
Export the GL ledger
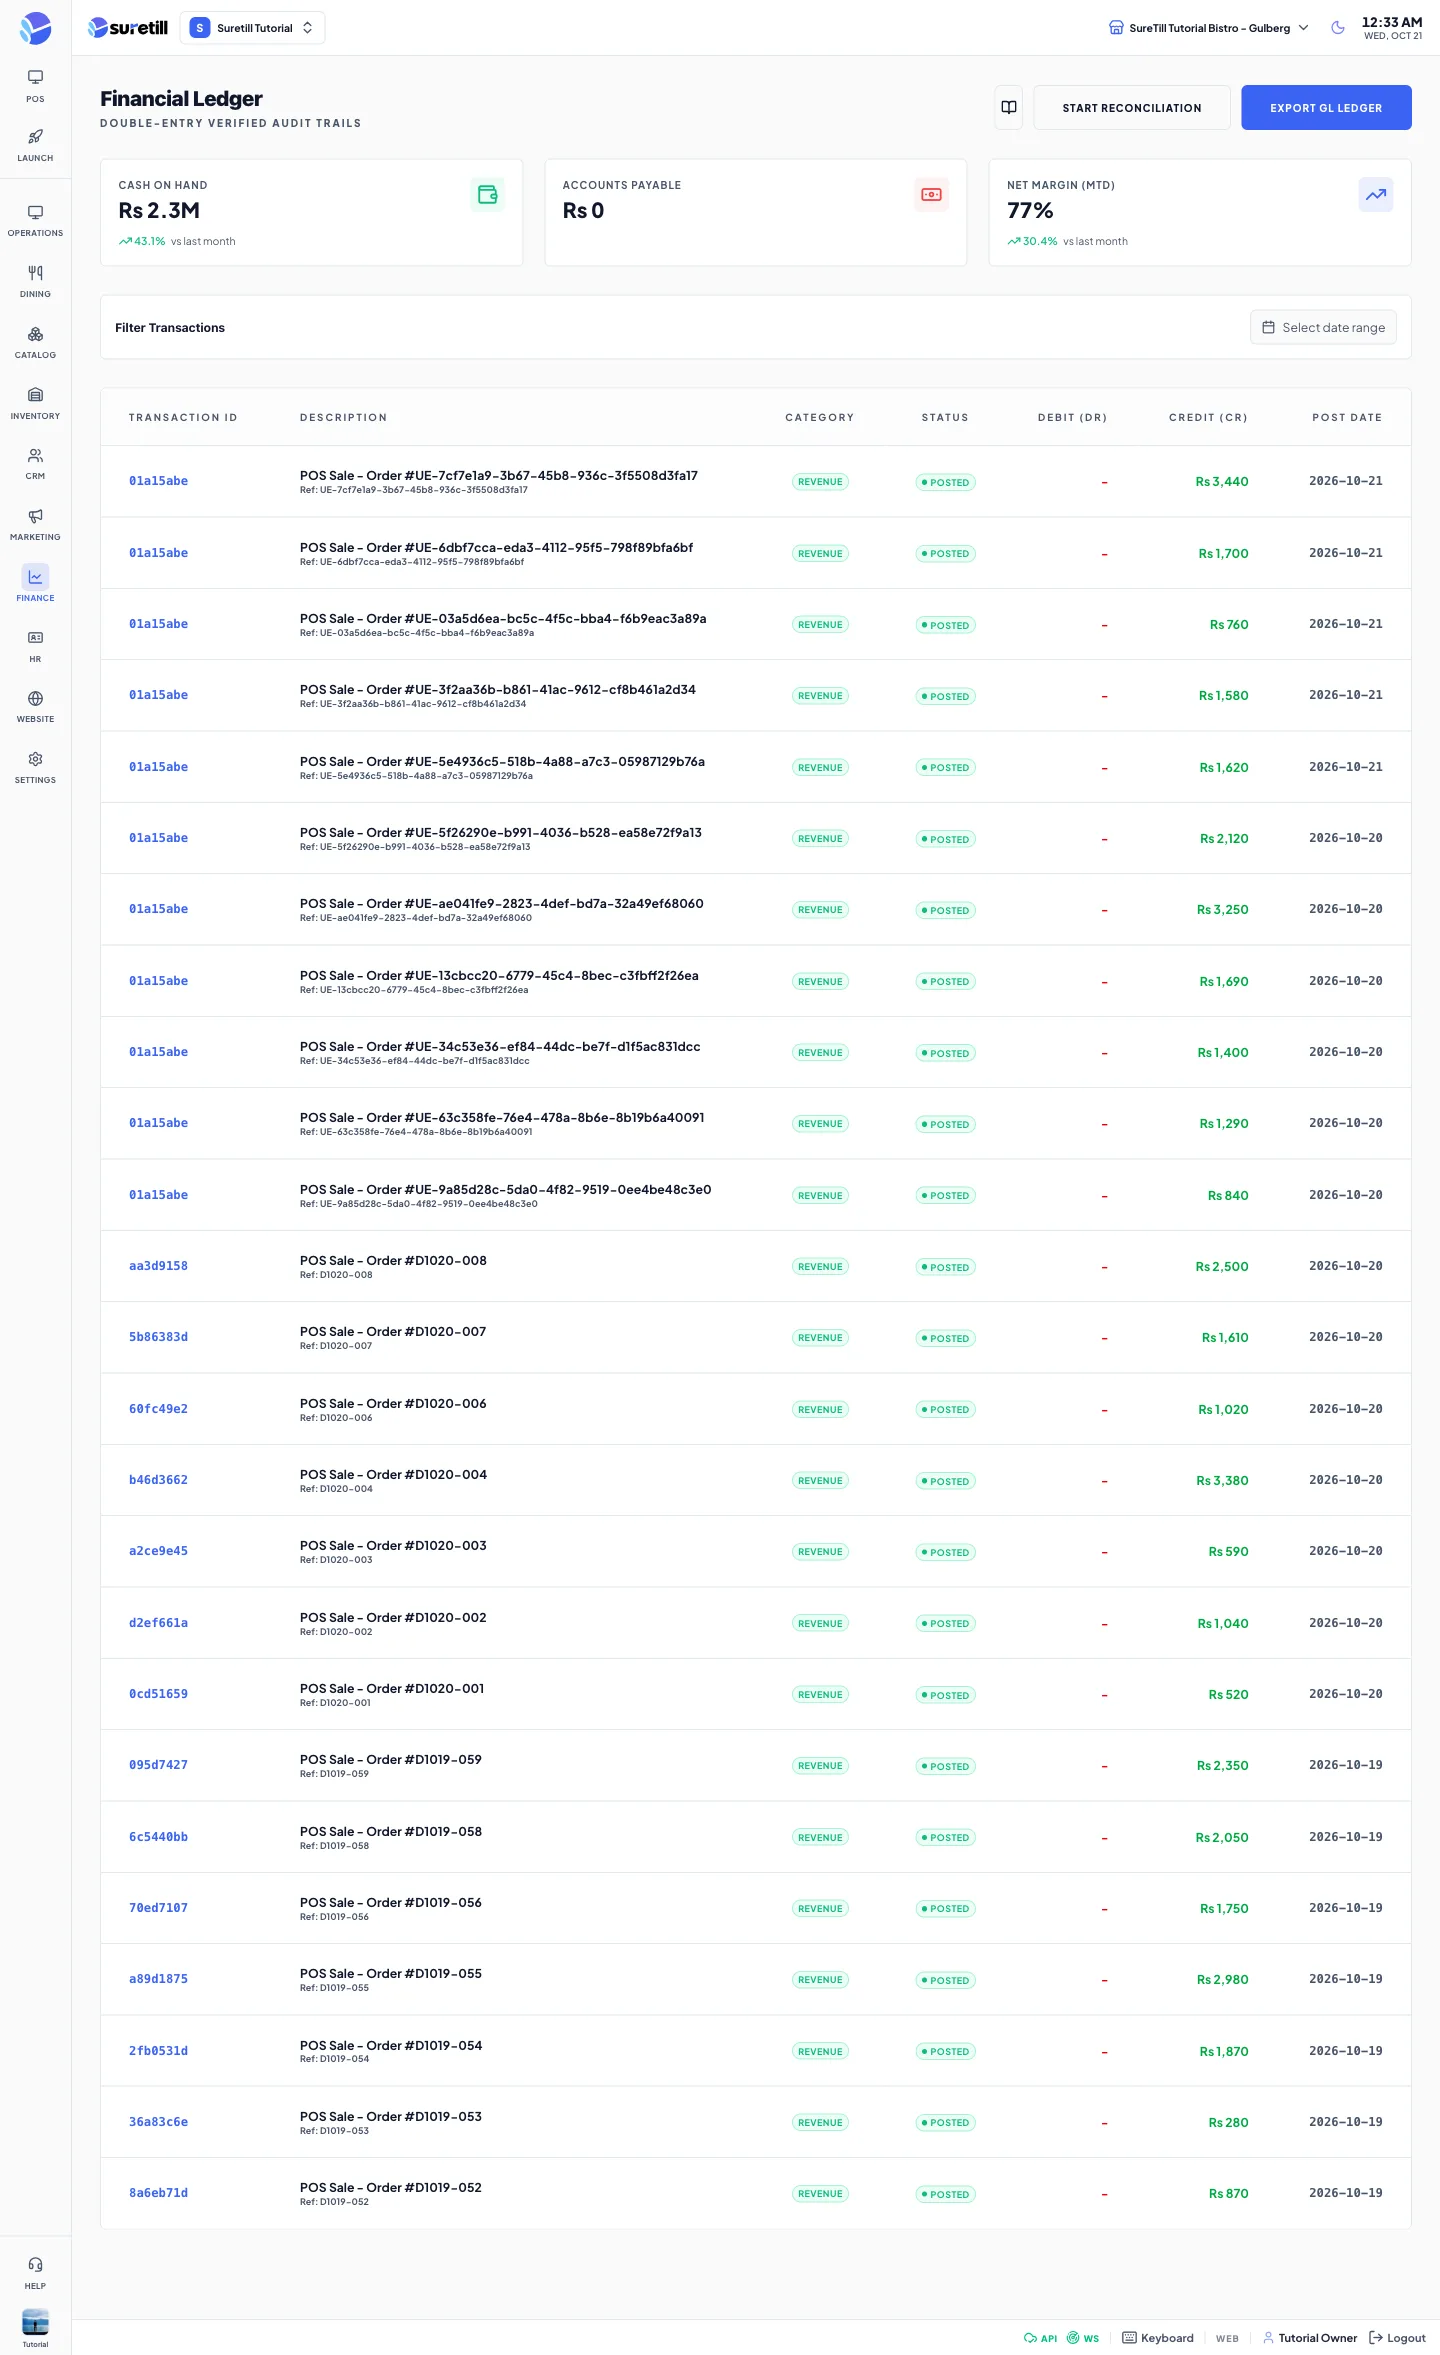(1326, 108)
